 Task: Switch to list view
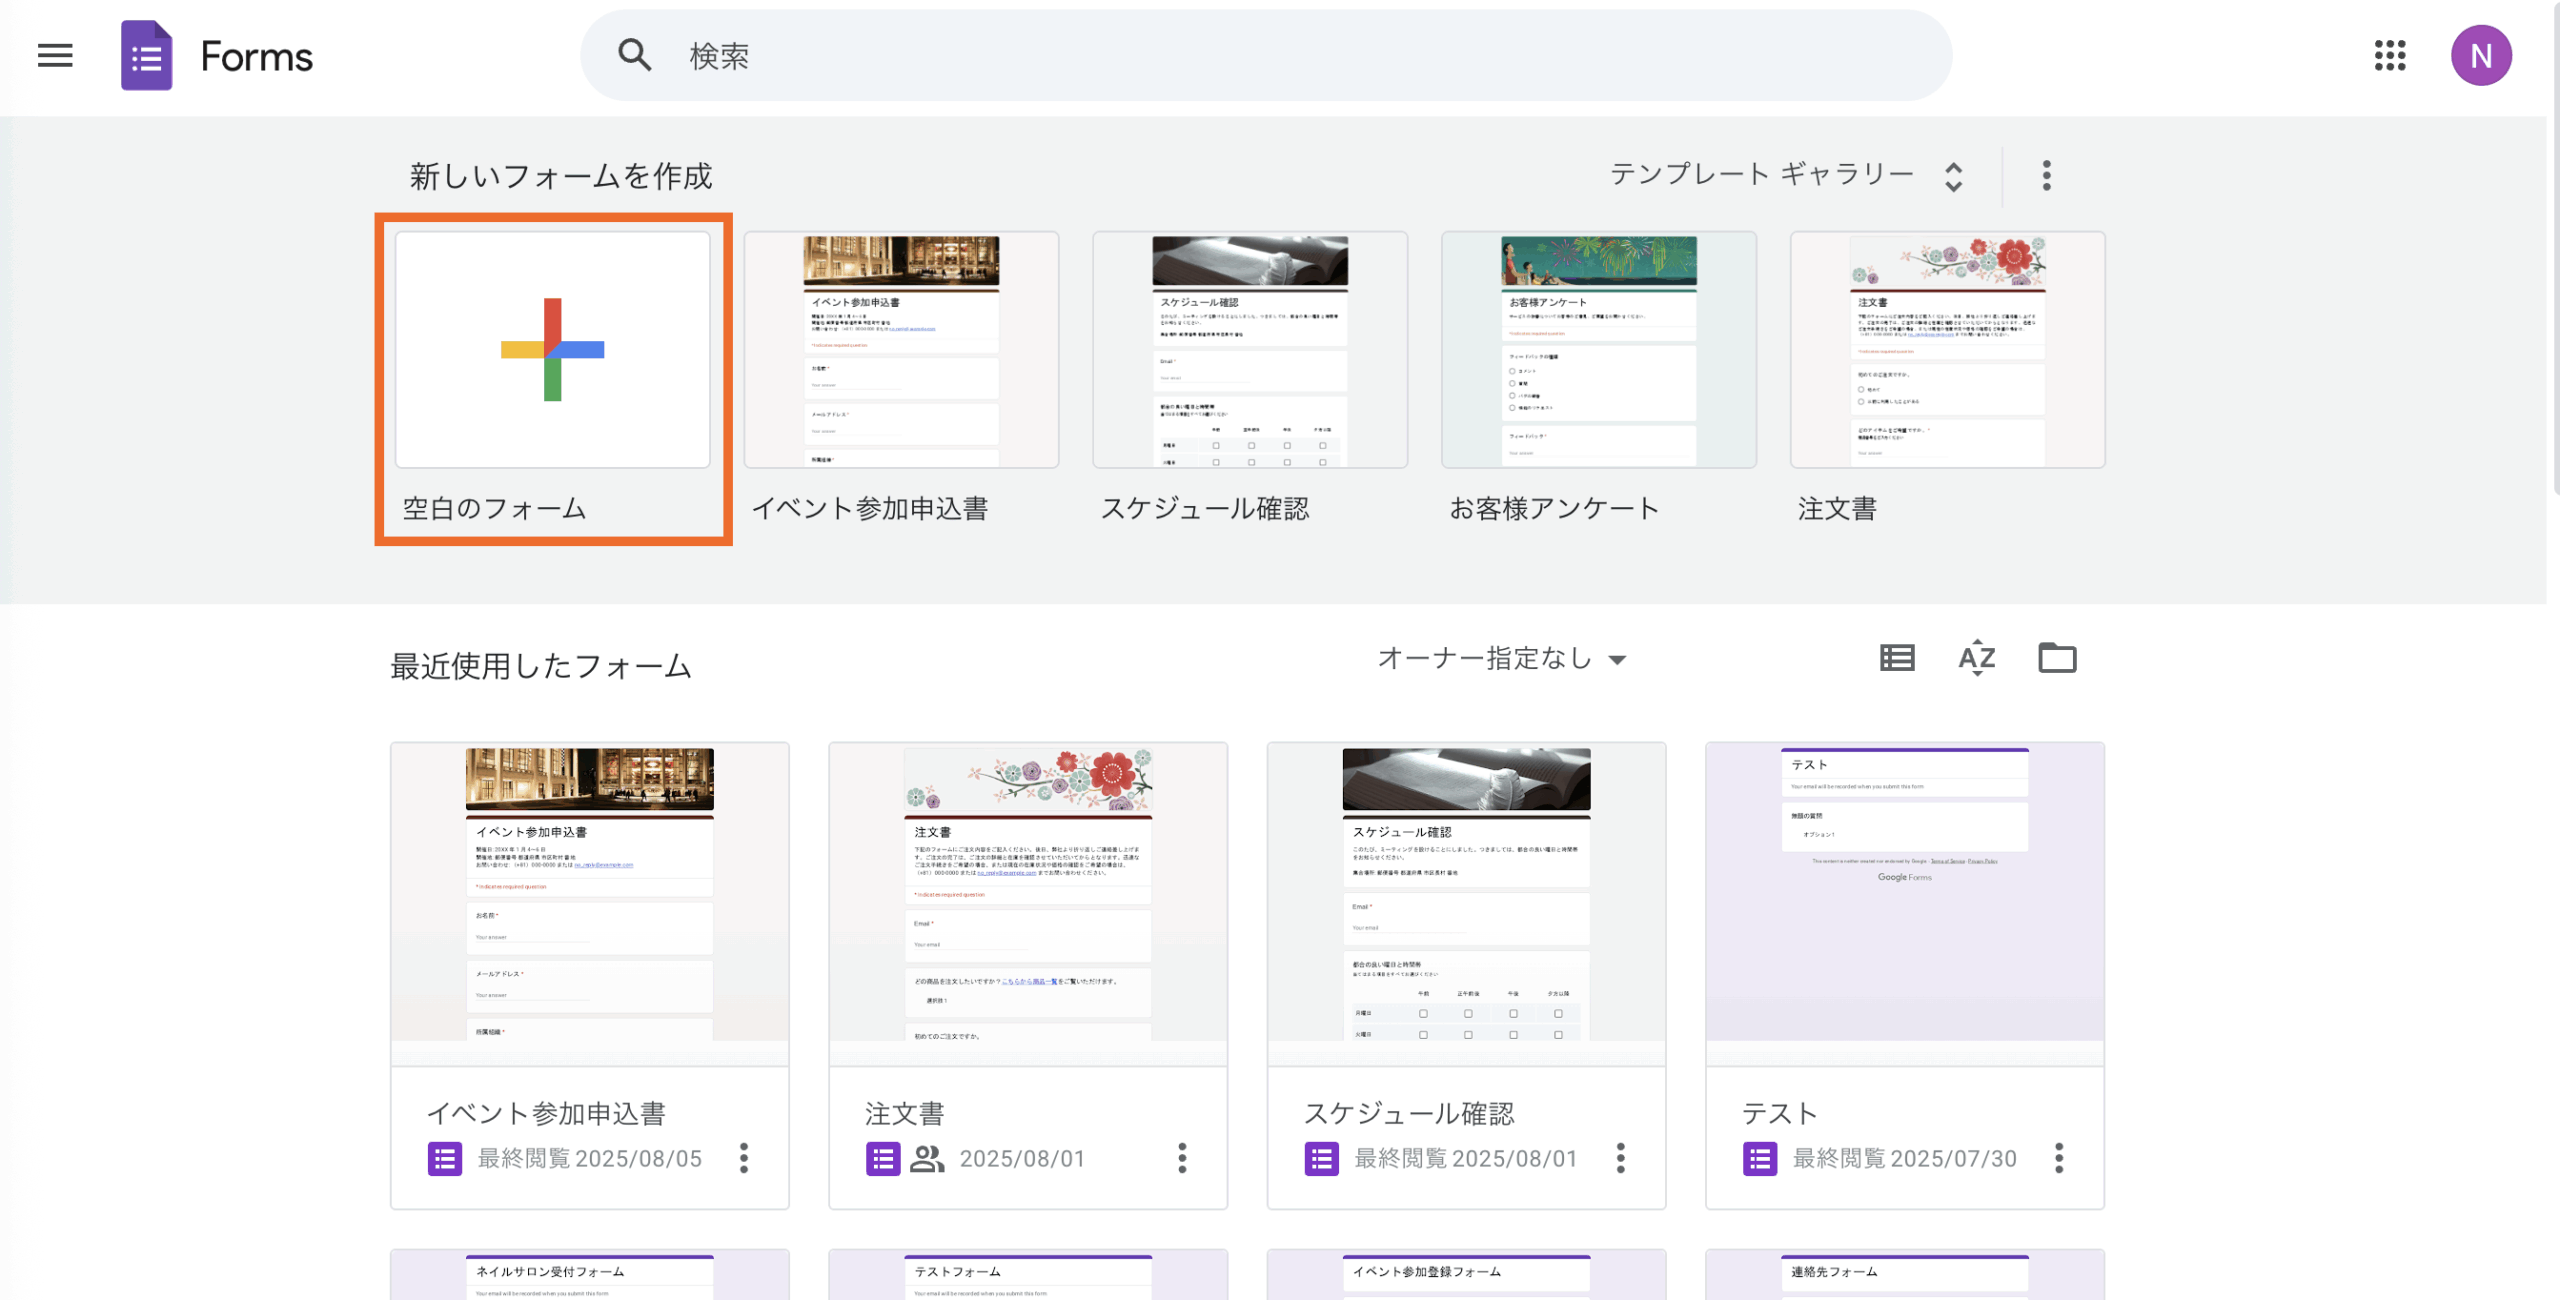pos(1895,657)
